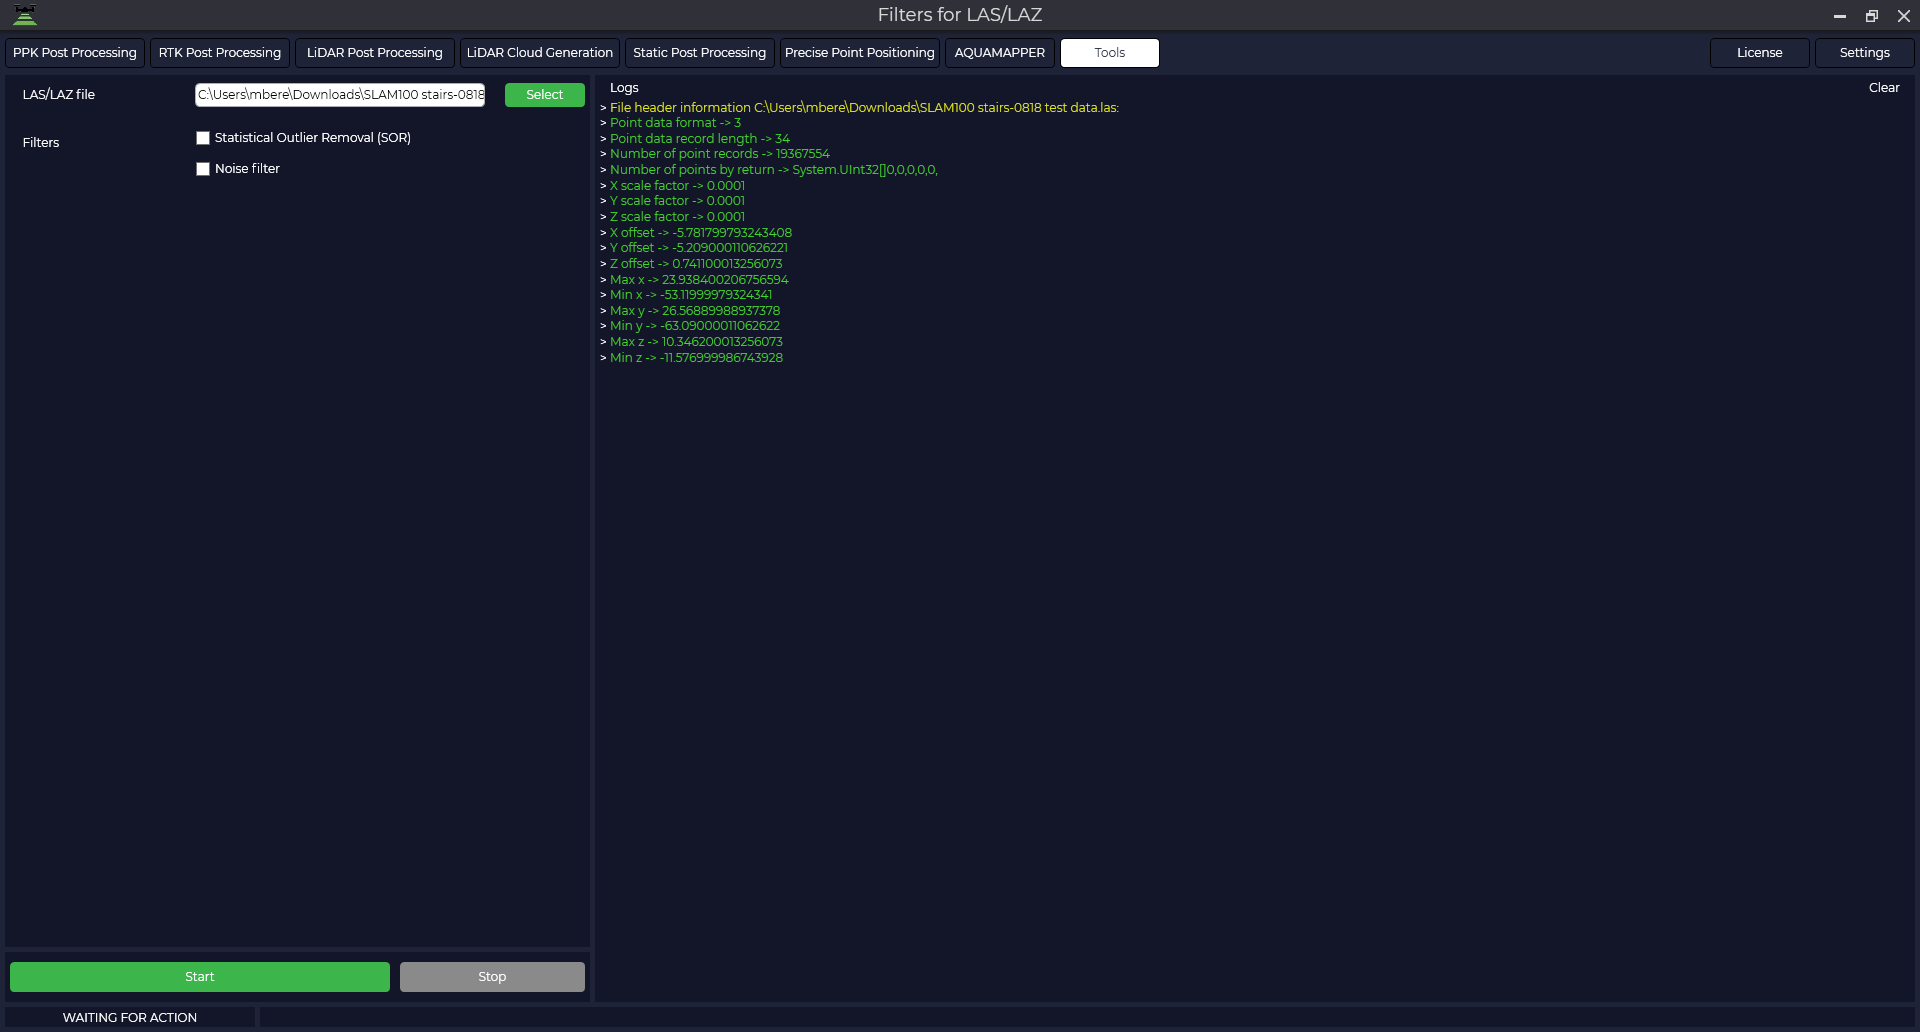Screen dimensions: 1920x1032
Task: Go to LiDAR Cloud Generation tab
Action: pyautogui.click(x=540, y=53)
